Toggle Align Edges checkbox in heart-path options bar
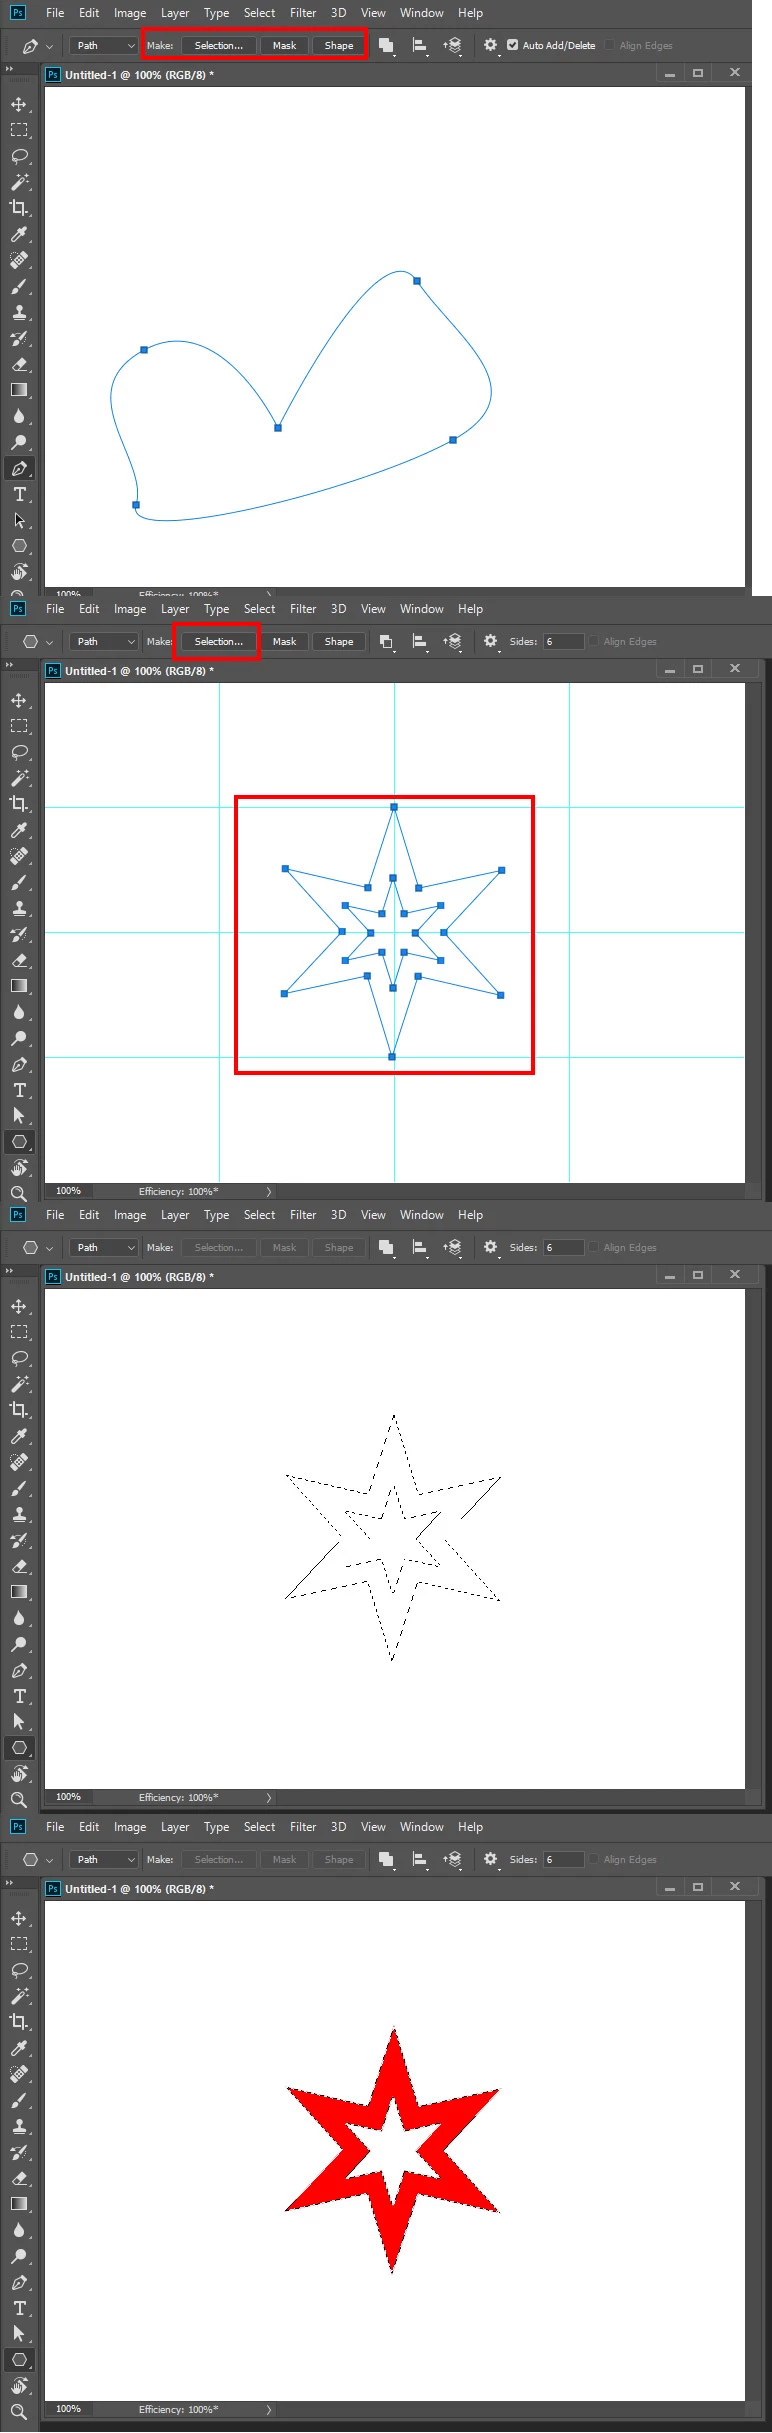This screenshot has width=772, height=2433. pos(610,46)
